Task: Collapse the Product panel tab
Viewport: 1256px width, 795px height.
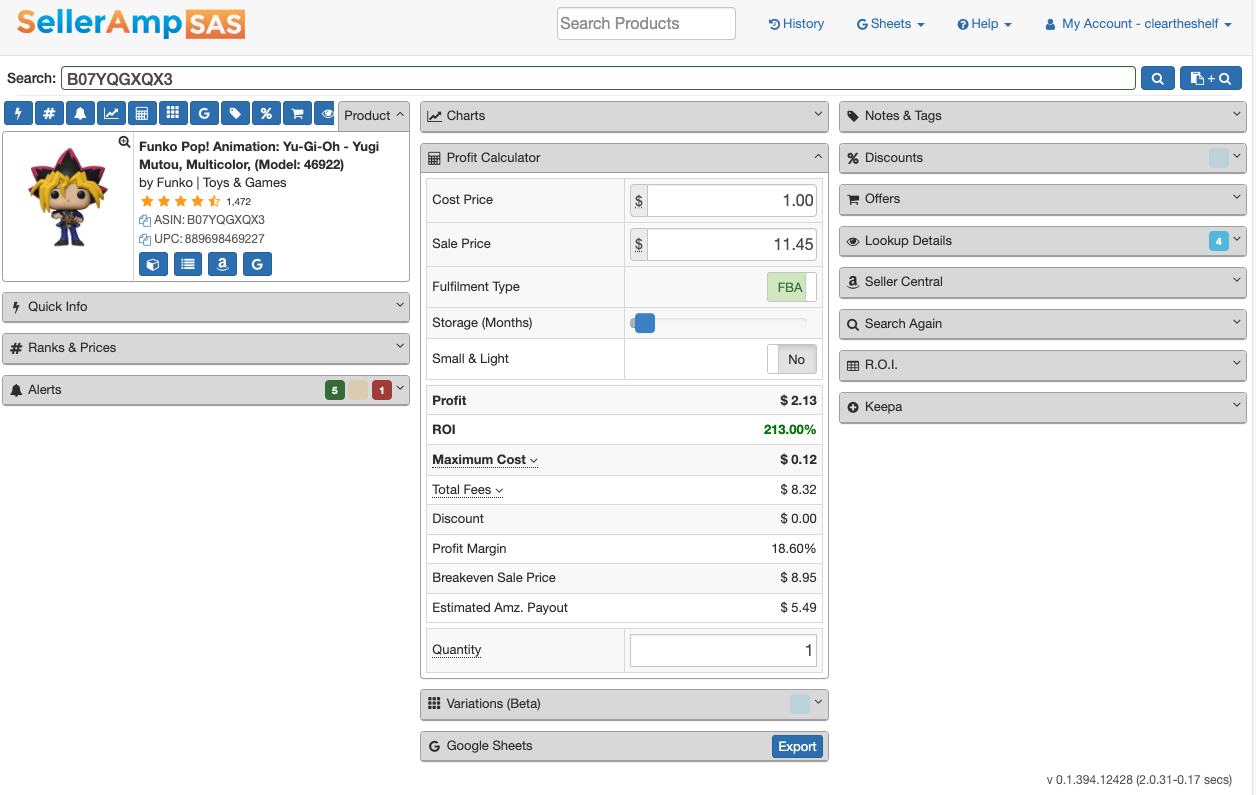Action: (374, 115)
